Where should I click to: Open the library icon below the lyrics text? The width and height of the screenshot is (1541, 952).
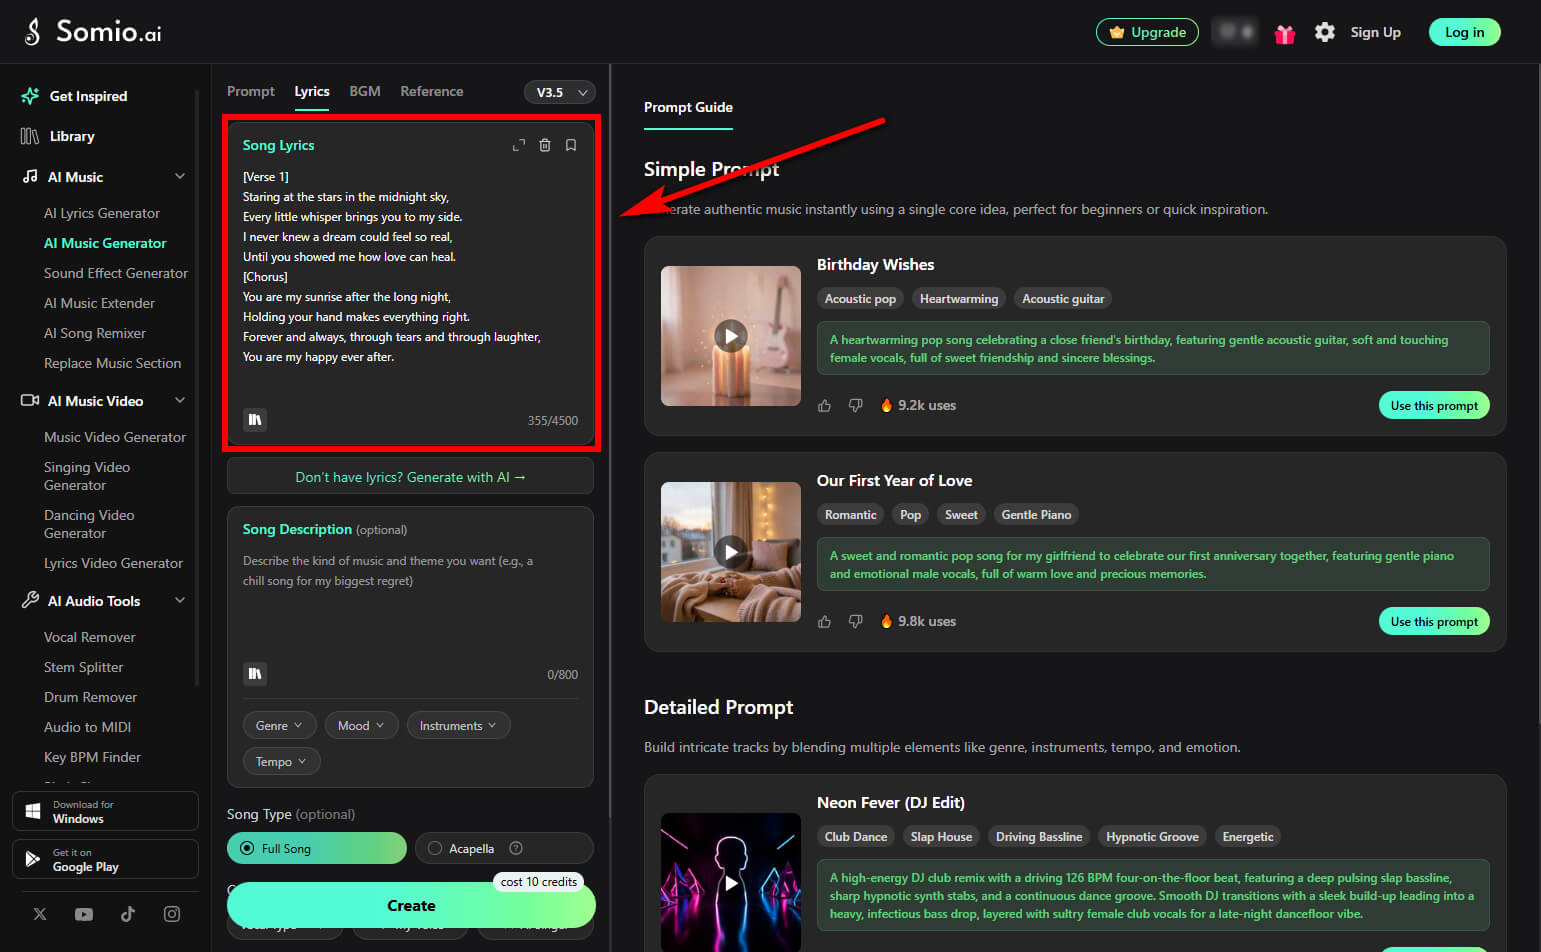coord(255,420)
